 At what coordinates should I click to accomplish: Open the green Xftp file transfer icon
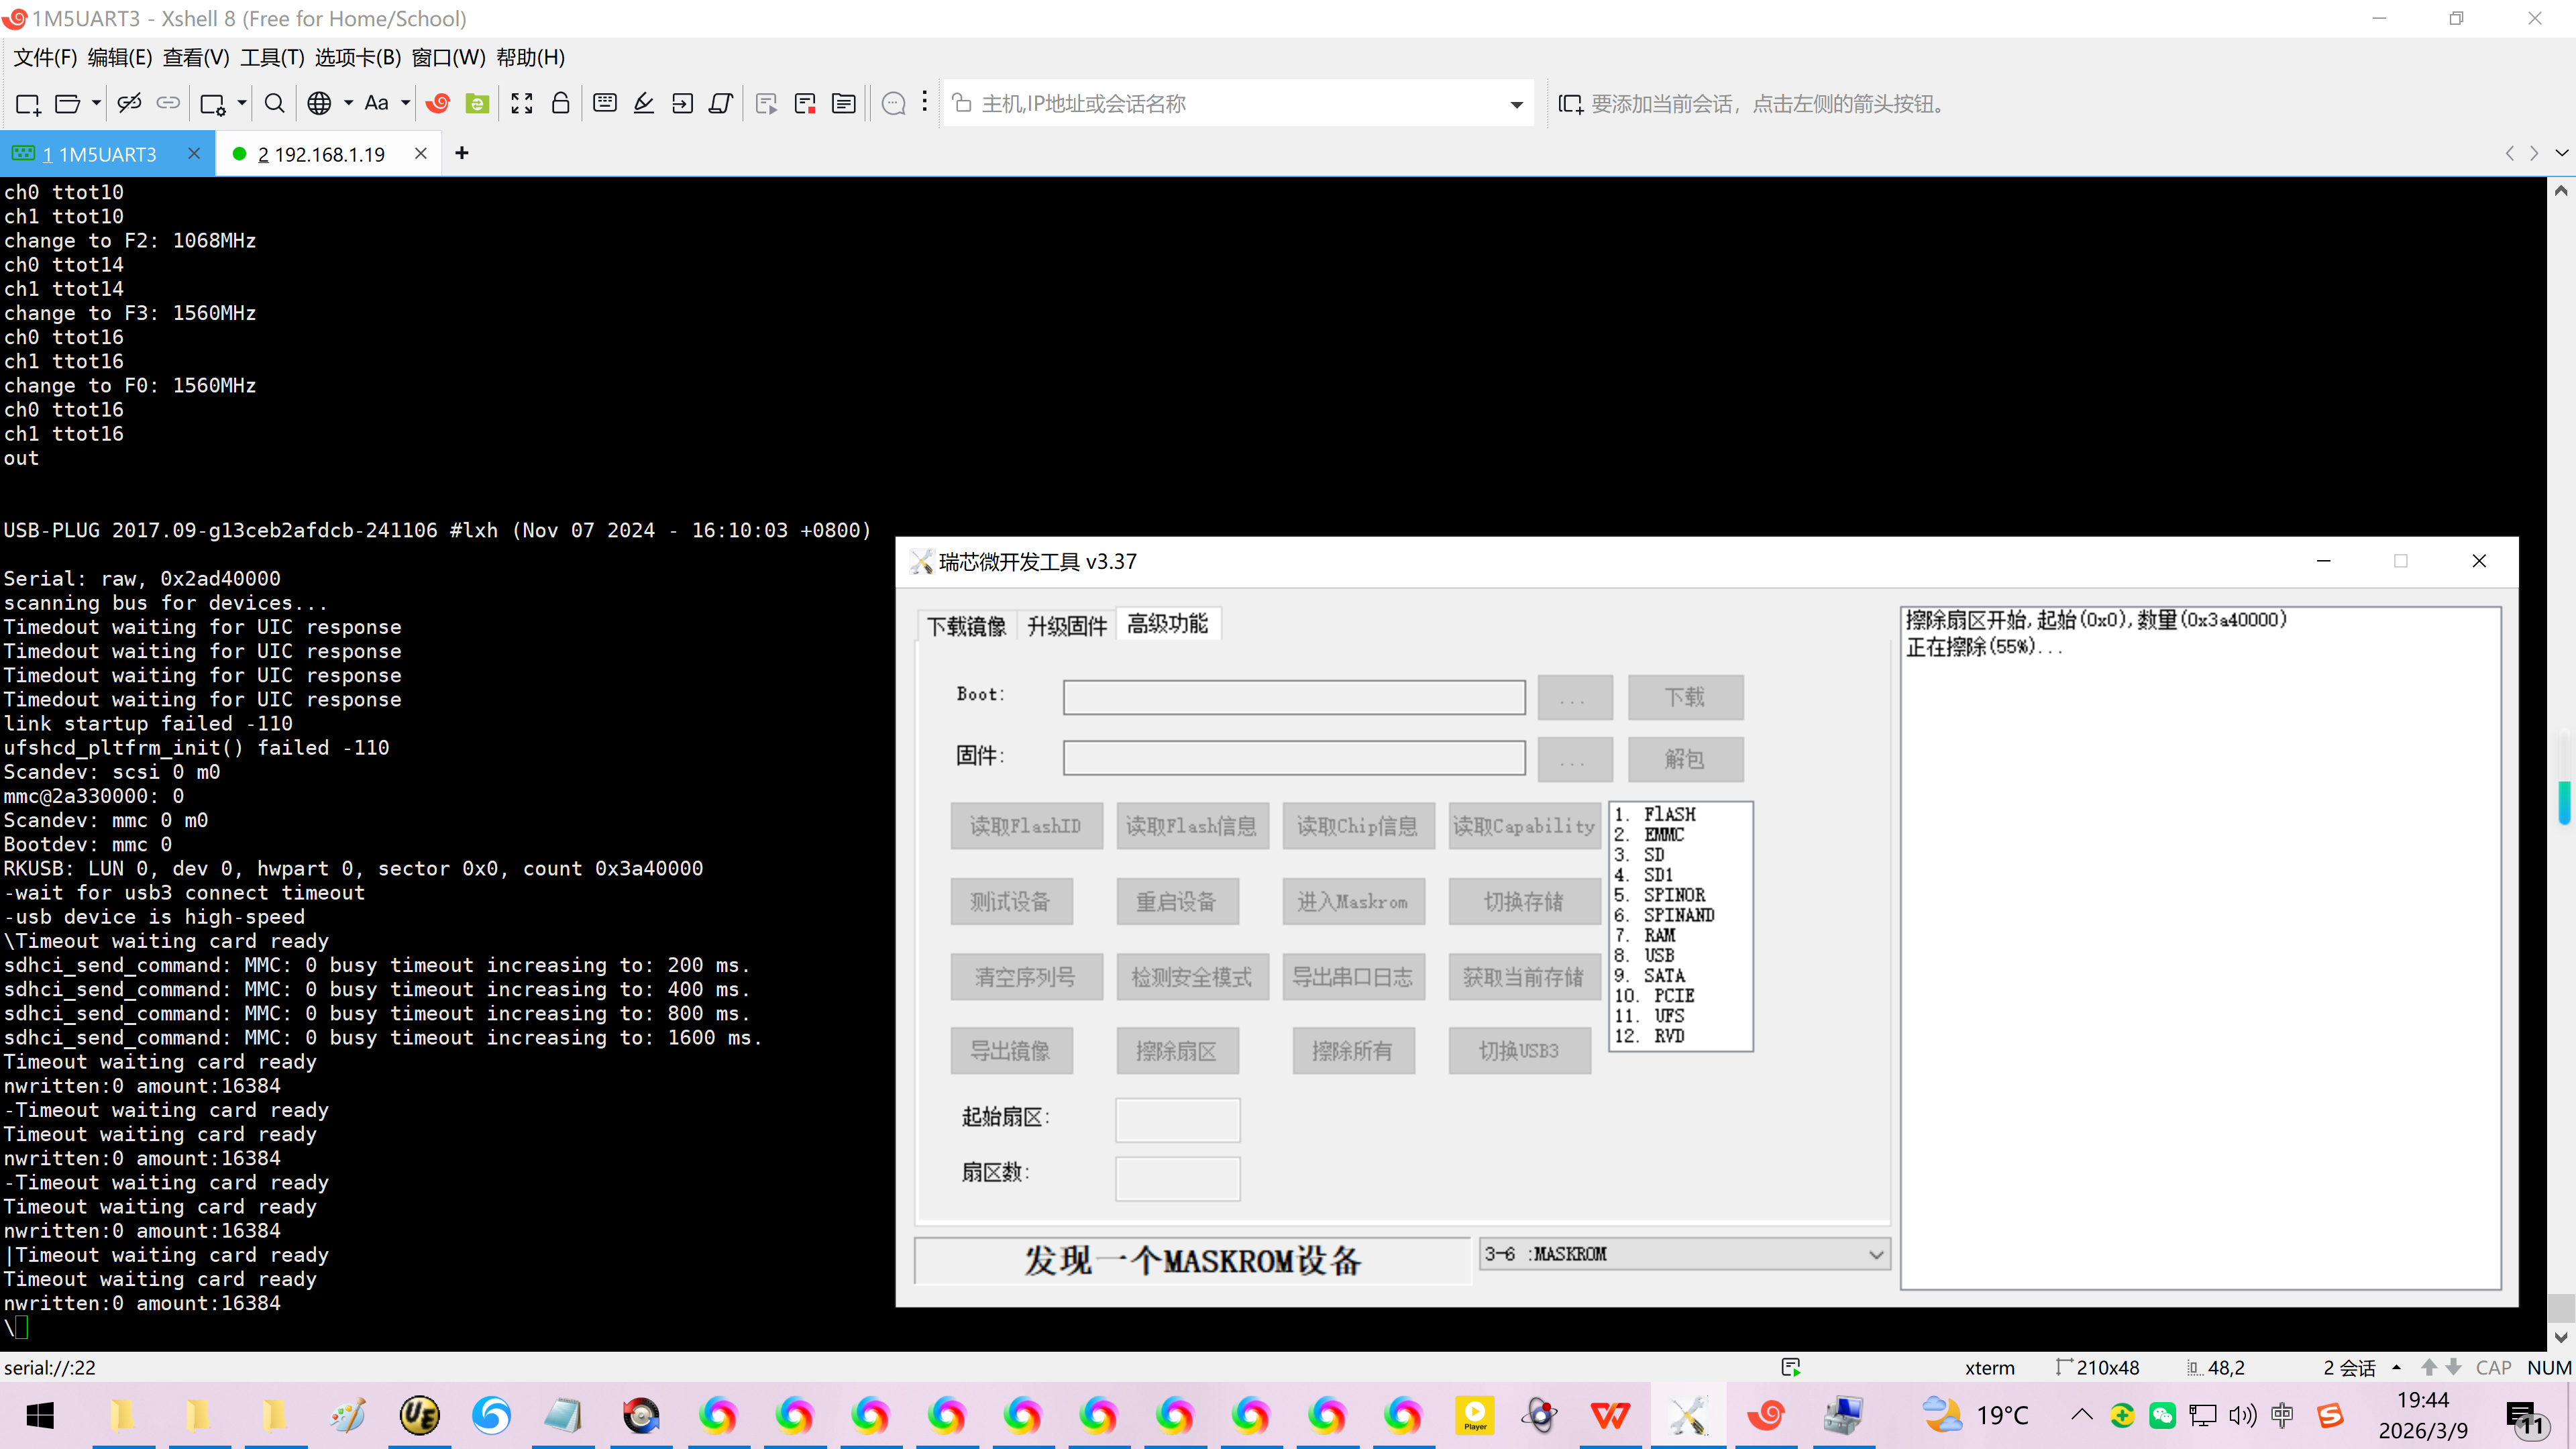coord(478,104)
